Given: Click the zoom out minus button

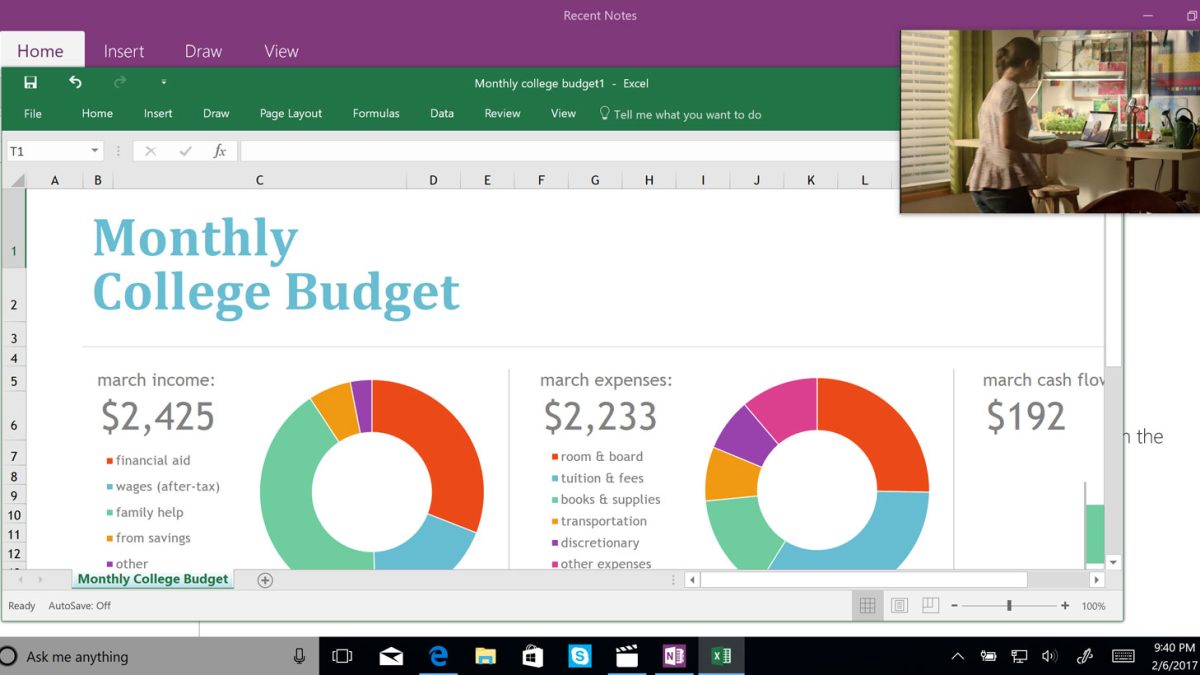Looking at the screenshot, I should (x=955, y=606).
